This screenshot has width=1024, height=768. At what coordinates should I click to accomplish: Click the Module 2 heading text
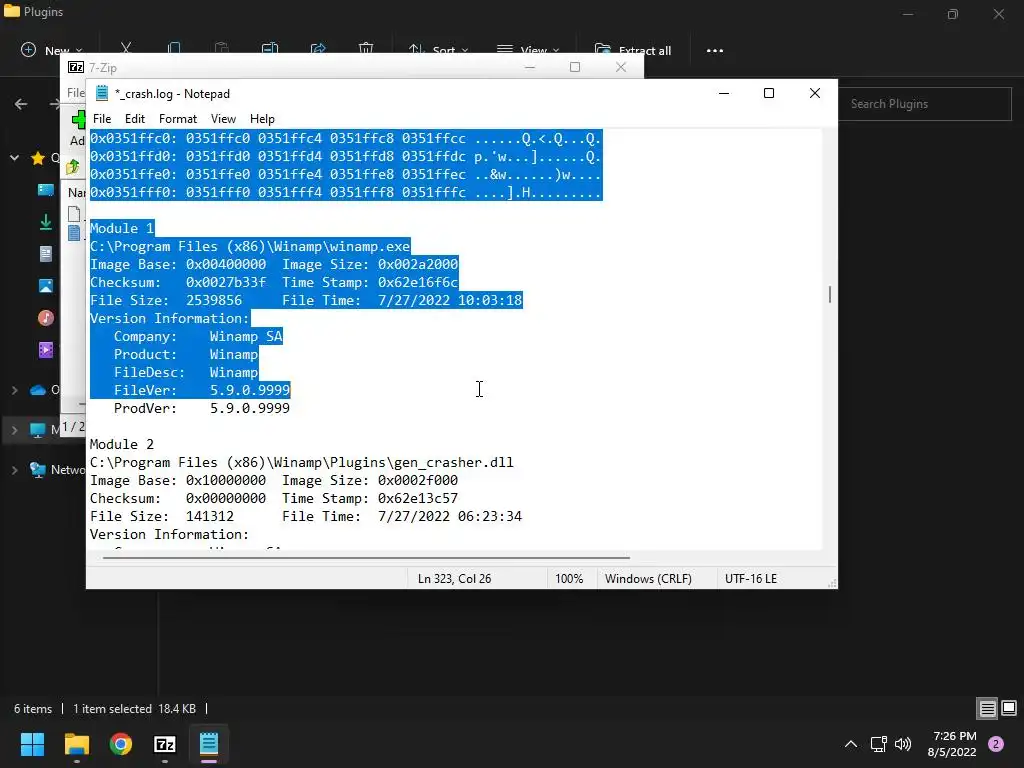tap(121, 444)
